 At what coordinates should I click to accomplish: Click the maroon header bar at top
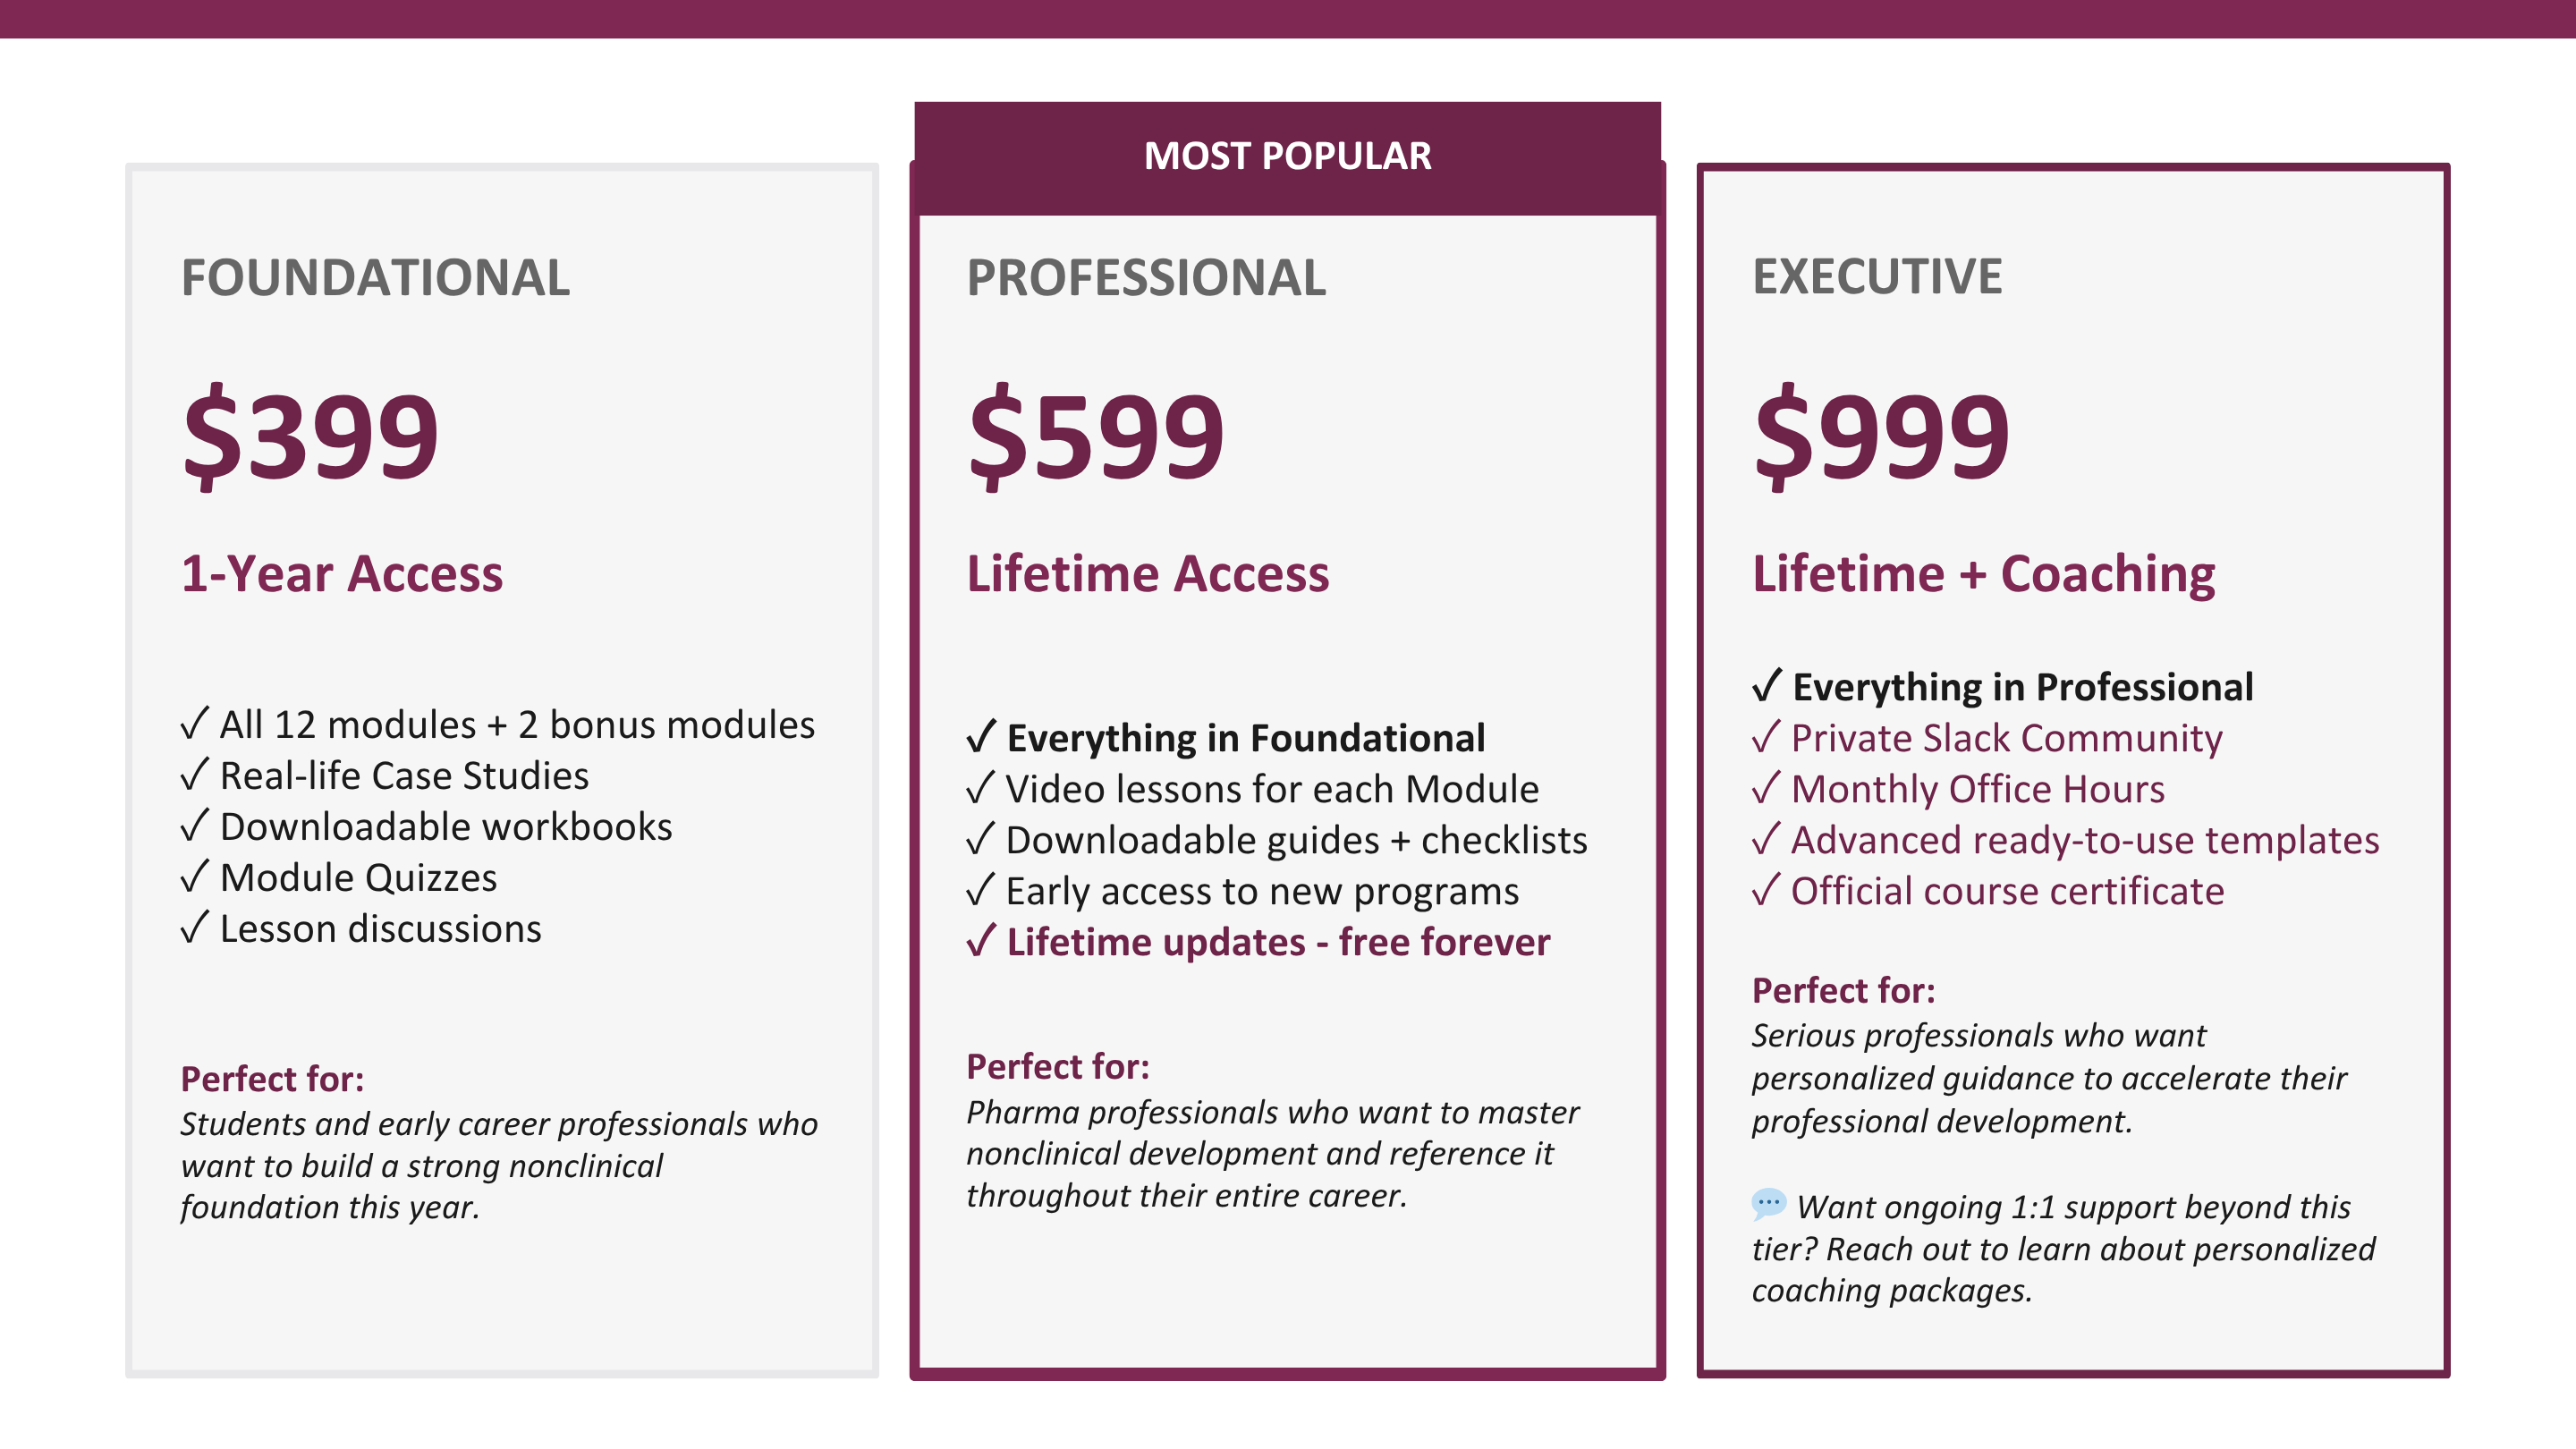1288,19
